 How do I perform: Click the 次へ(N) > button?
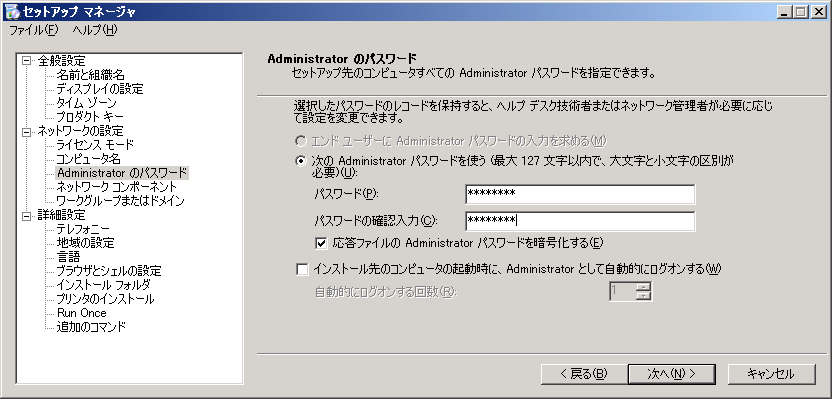coord(671,374)
